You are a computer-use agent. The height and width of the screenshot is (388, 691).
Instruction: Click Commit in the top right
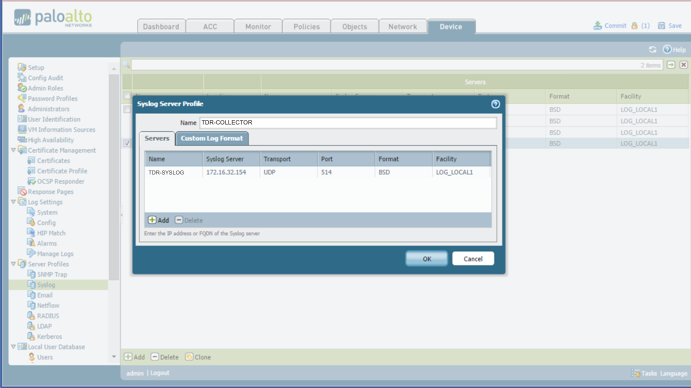pos(610,26)
